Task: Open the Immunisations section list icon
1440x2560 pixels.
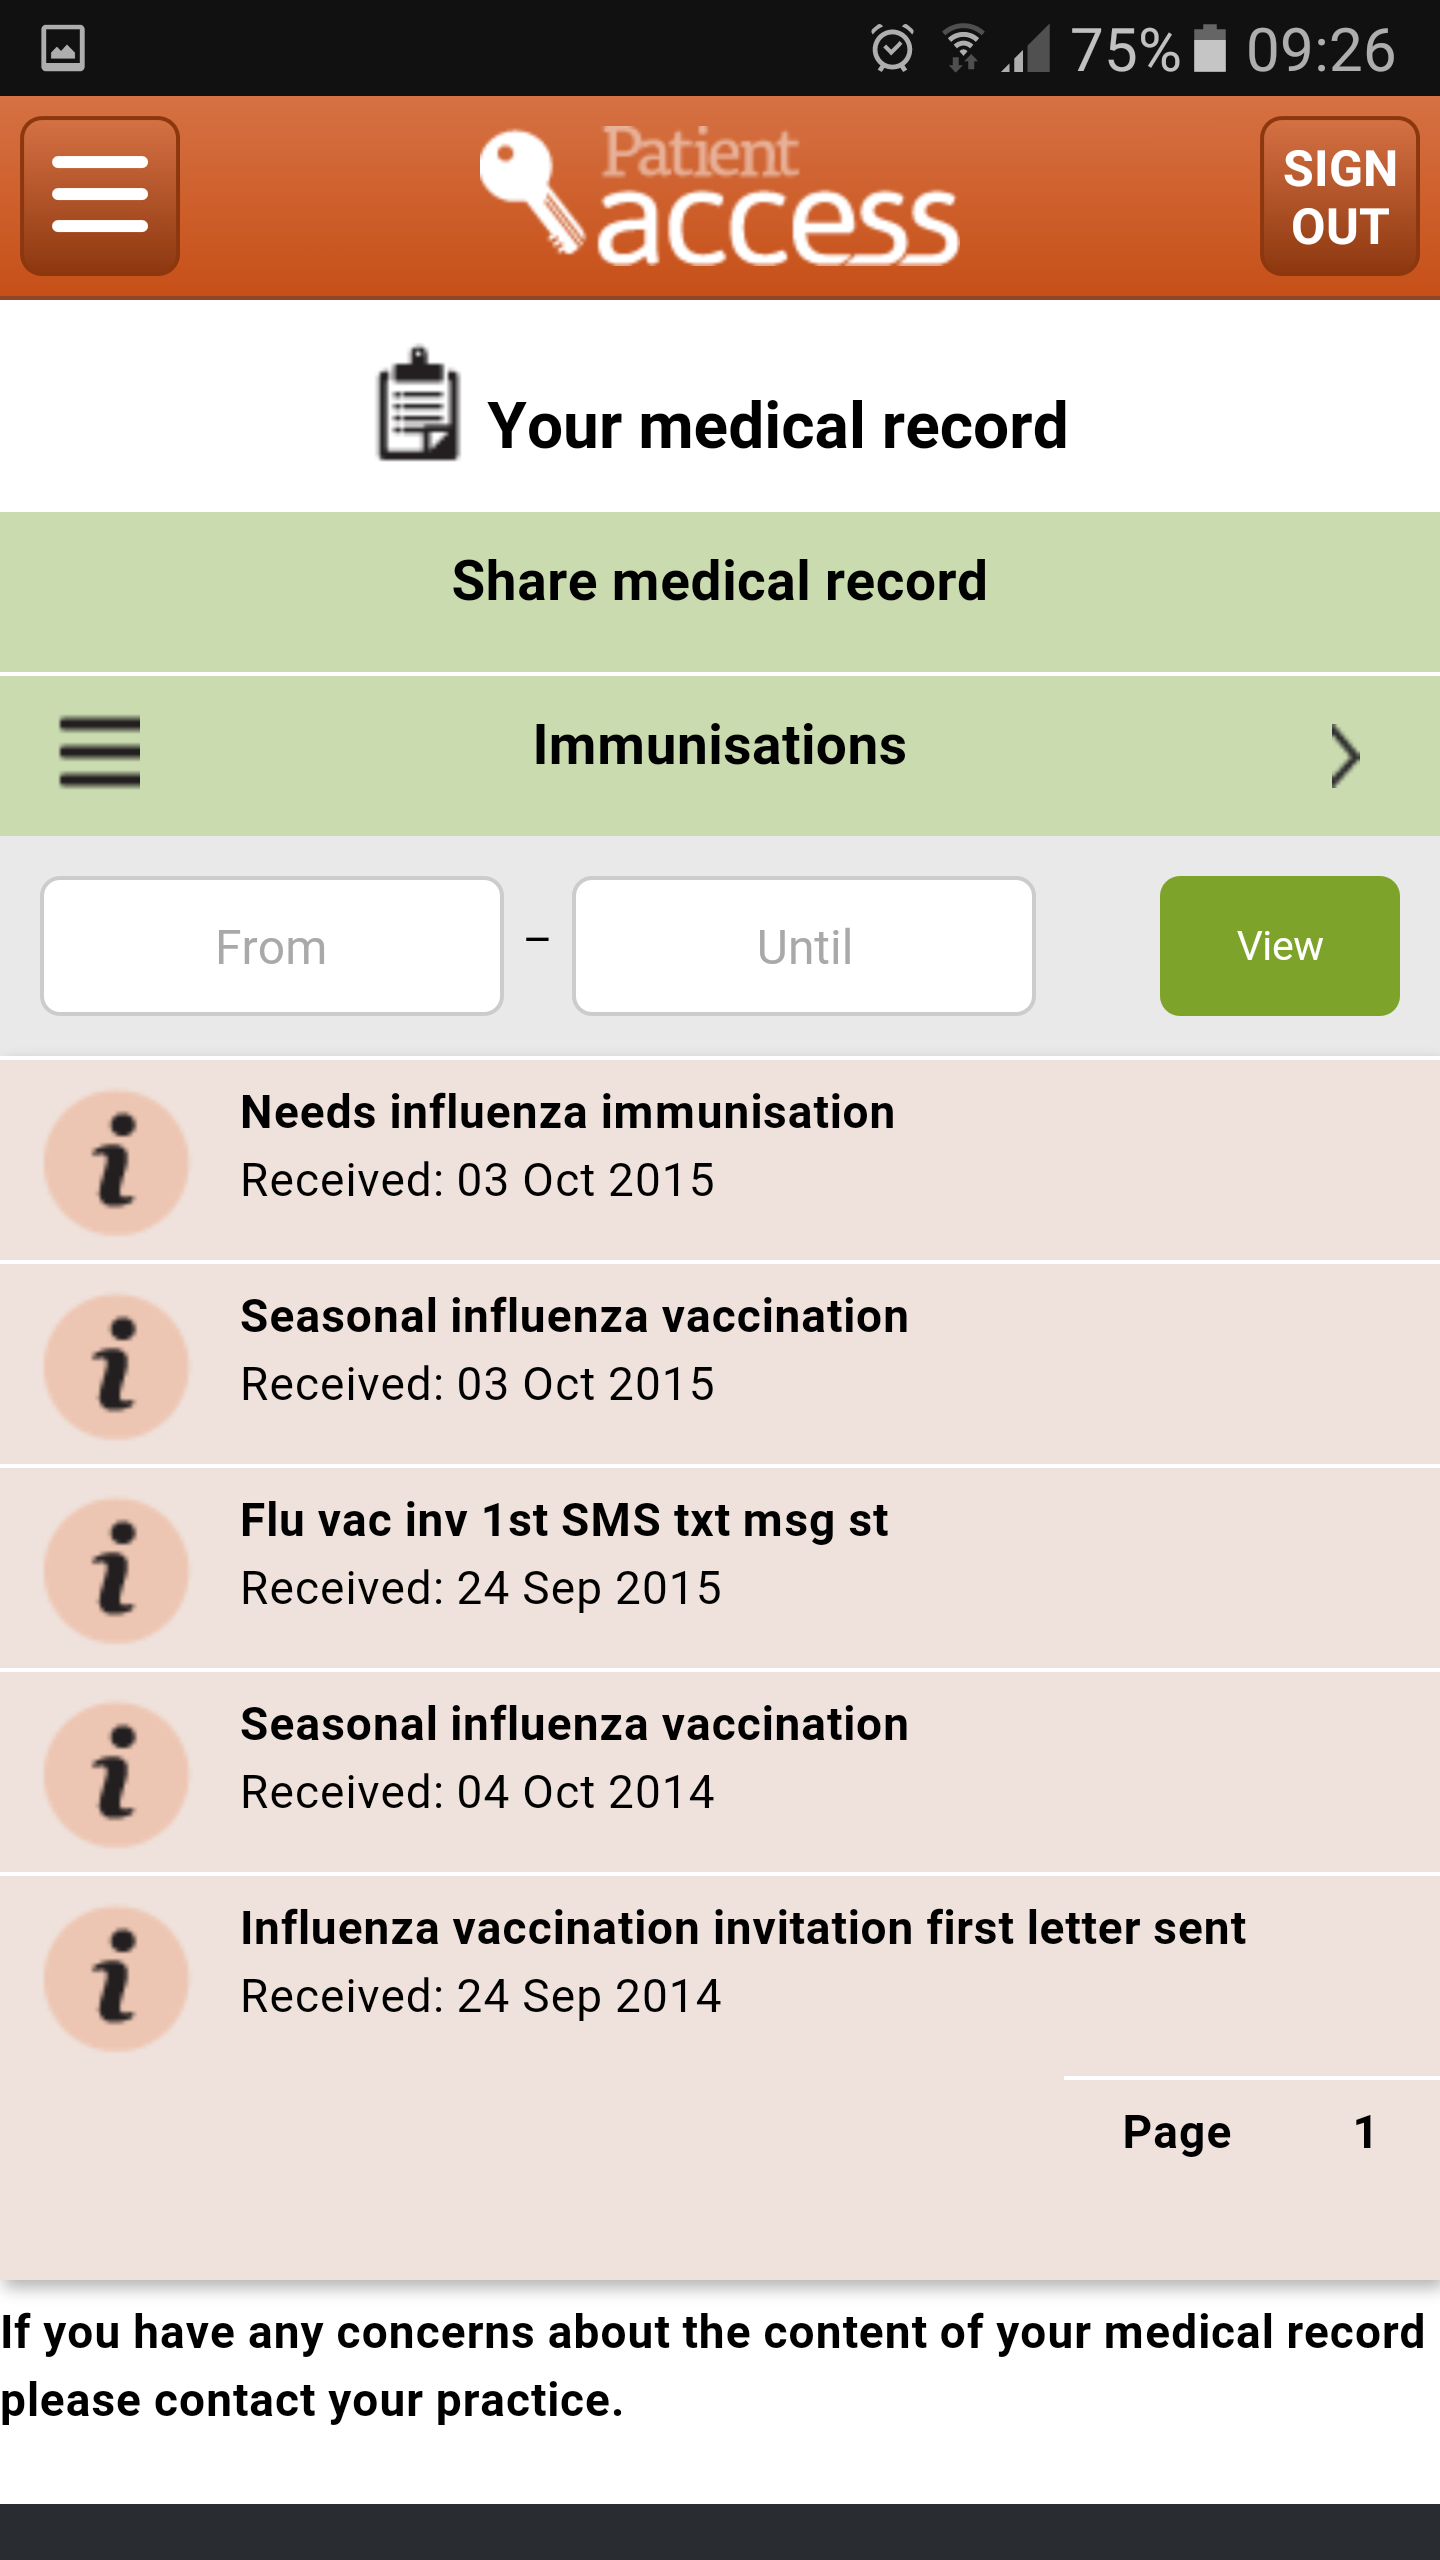Action: point(100,752)
